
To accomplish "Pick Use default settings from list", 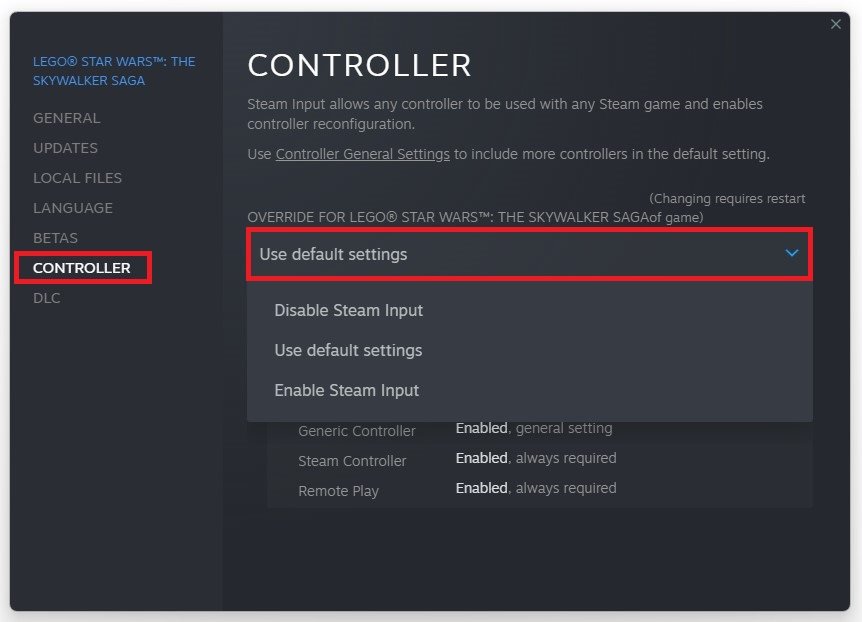I will pos(348,350).
